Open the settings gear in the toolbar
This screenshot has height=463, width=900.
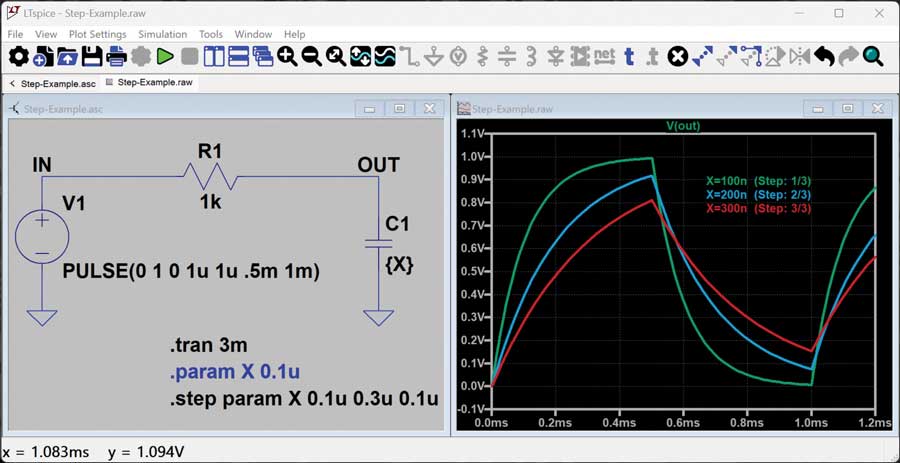point(18,57)
